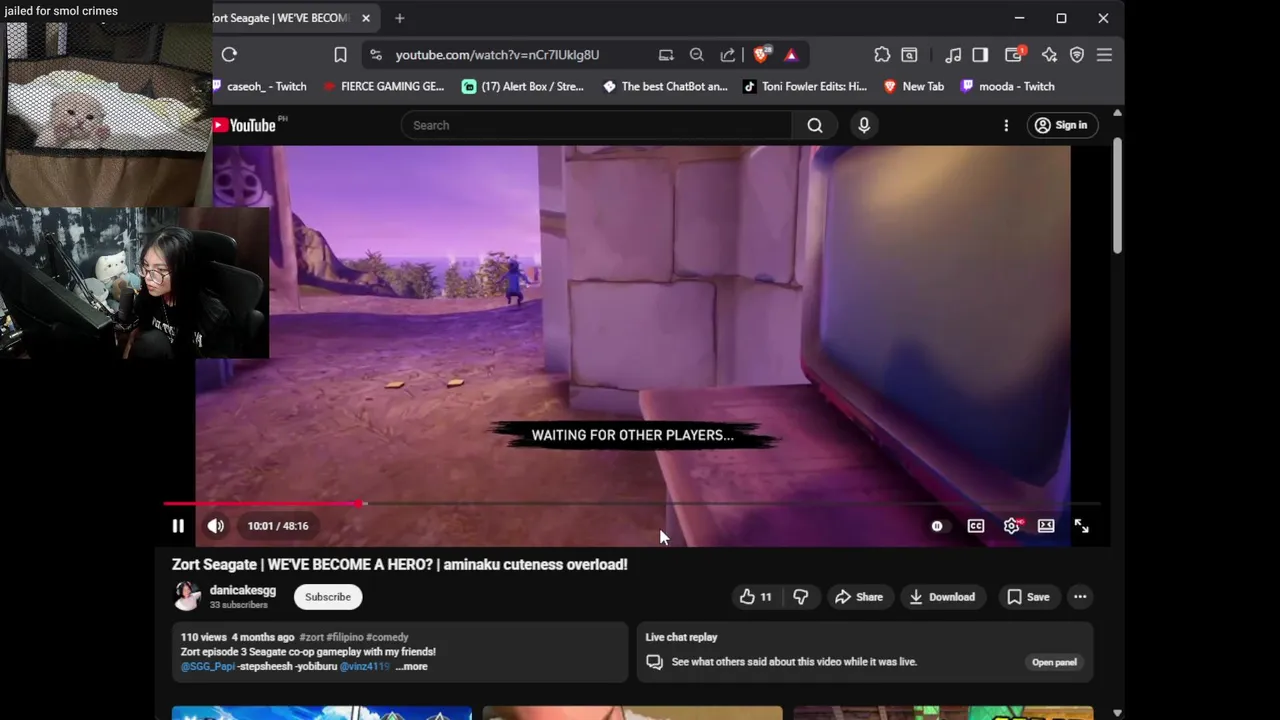
Task: Close the Zort Seagate tab
Action: coord(366,18)
